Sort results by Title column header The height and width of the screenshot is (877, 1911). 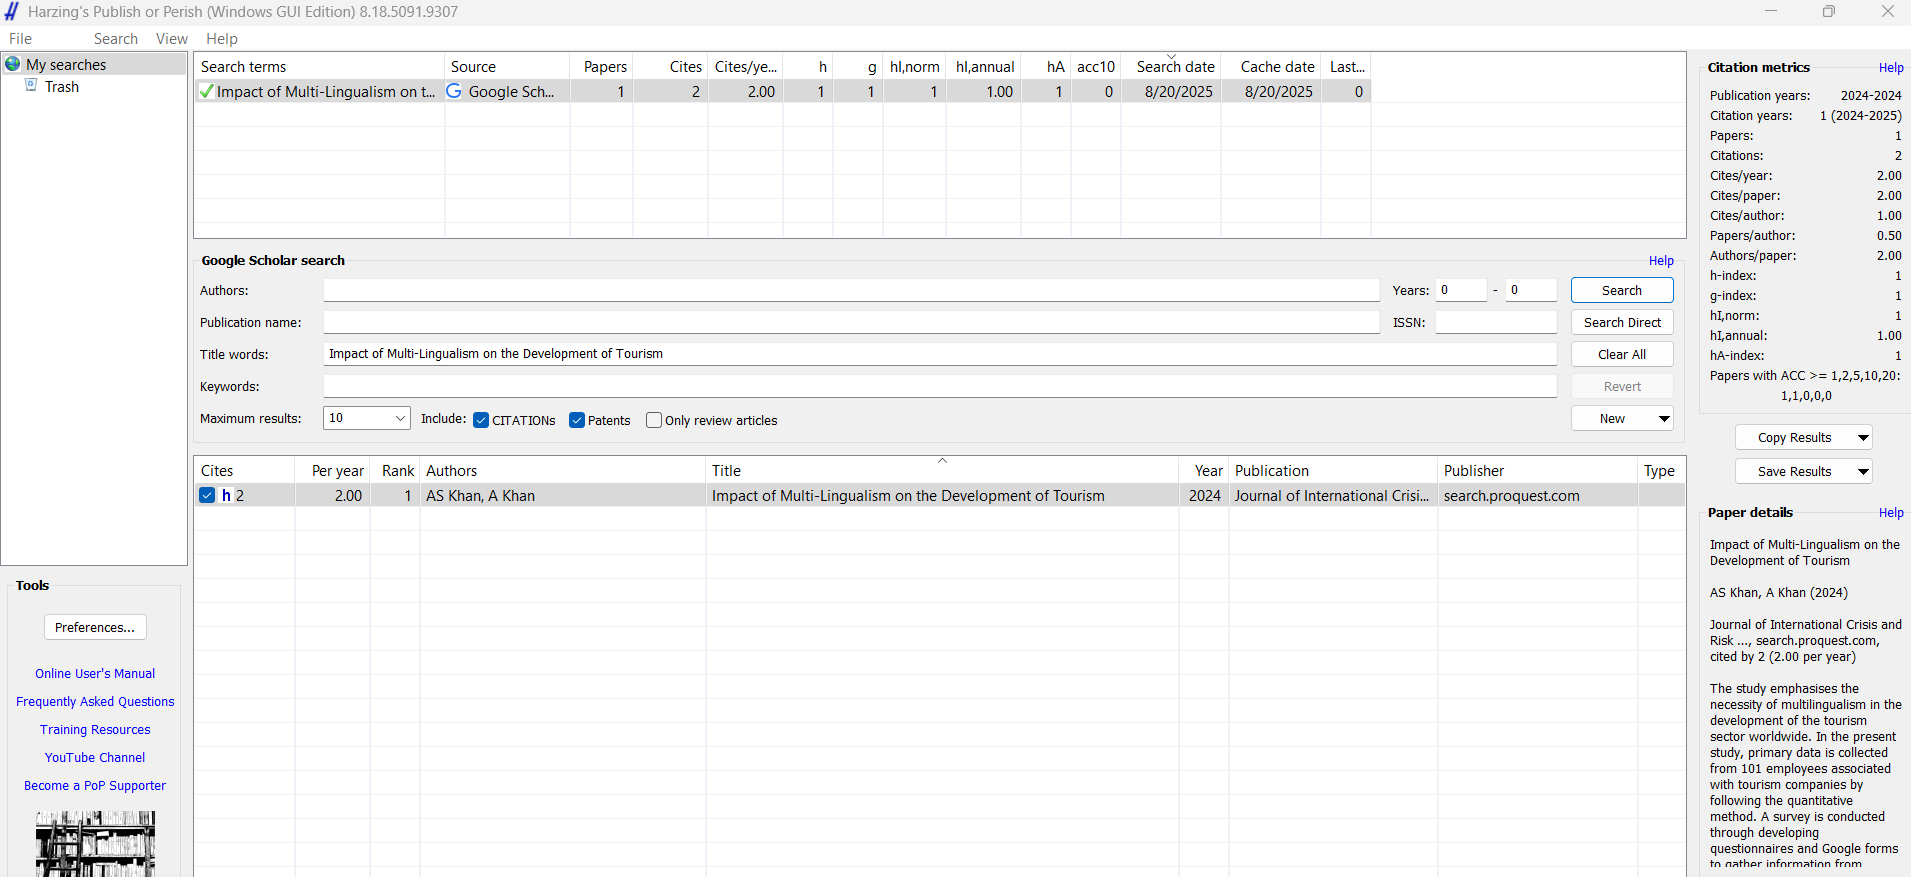[942, 470]
